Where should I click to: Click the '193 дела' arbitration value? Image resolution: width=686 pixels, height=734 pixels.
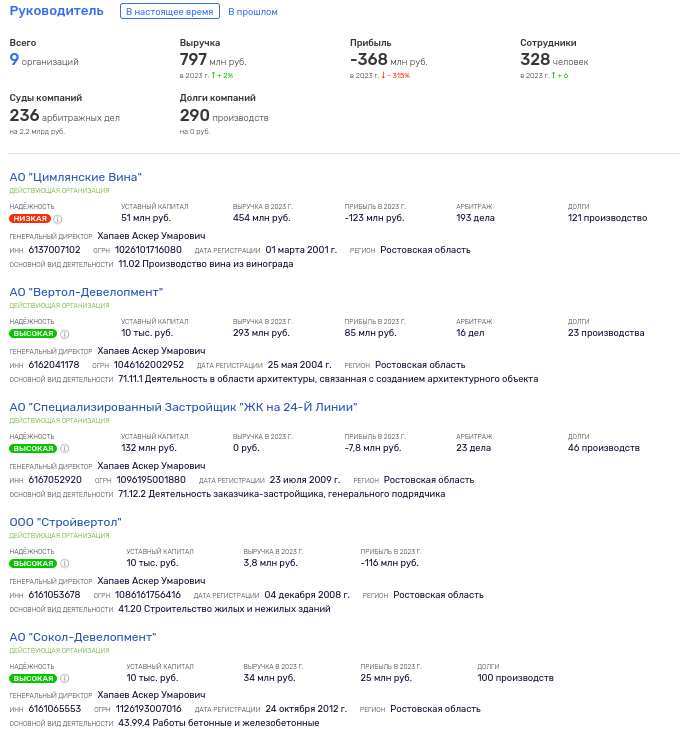click(476, 218)
